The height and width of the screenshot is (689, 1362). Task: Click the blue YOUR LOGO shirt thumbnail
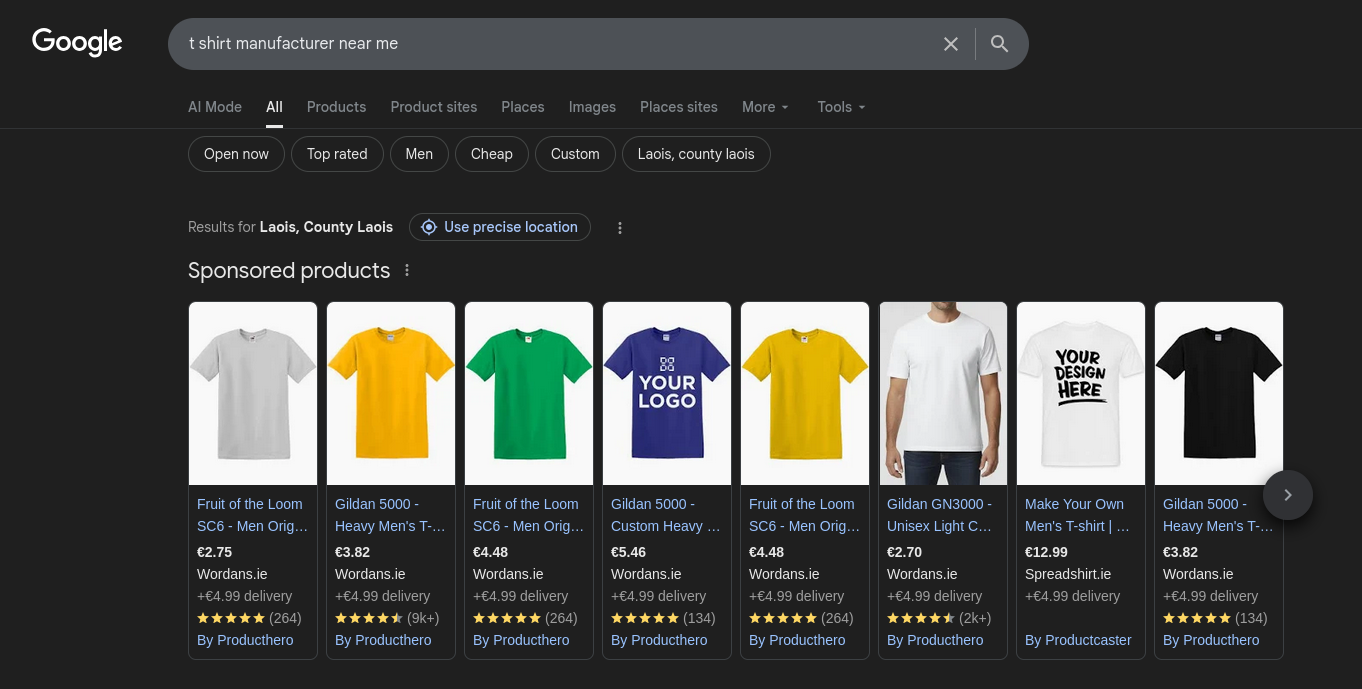[667, 393]
